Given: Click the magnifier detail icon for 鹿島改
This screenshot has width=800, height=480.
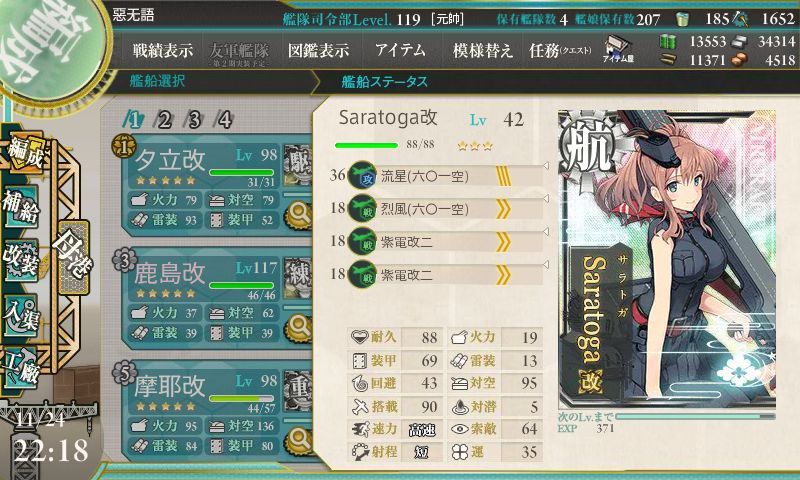Looking at the screenshot, I should (x=298, y=327).
